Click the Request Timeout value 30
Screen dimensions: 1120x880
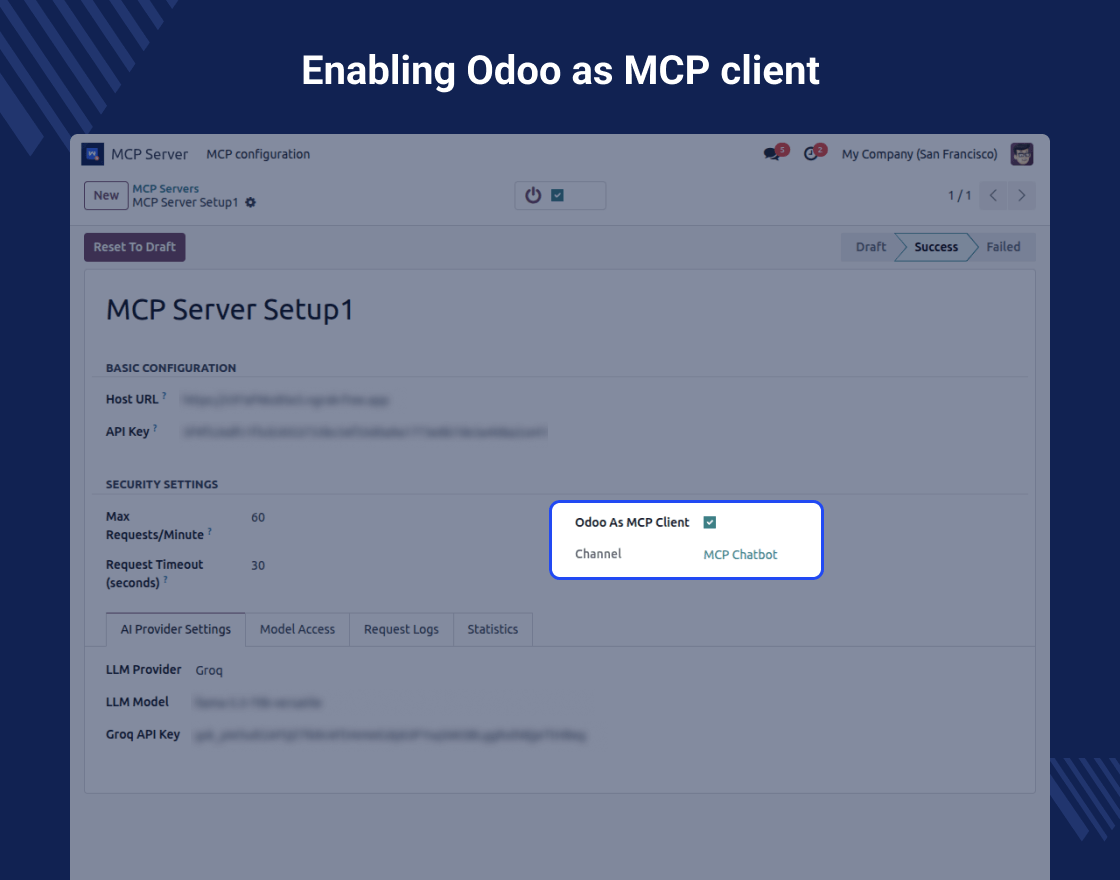[258, 566]
